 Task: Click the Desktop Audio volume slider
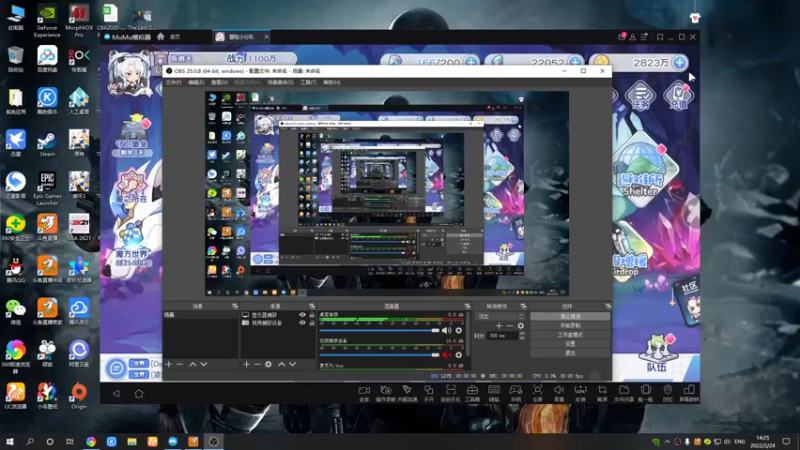click(x=379, y=331)
